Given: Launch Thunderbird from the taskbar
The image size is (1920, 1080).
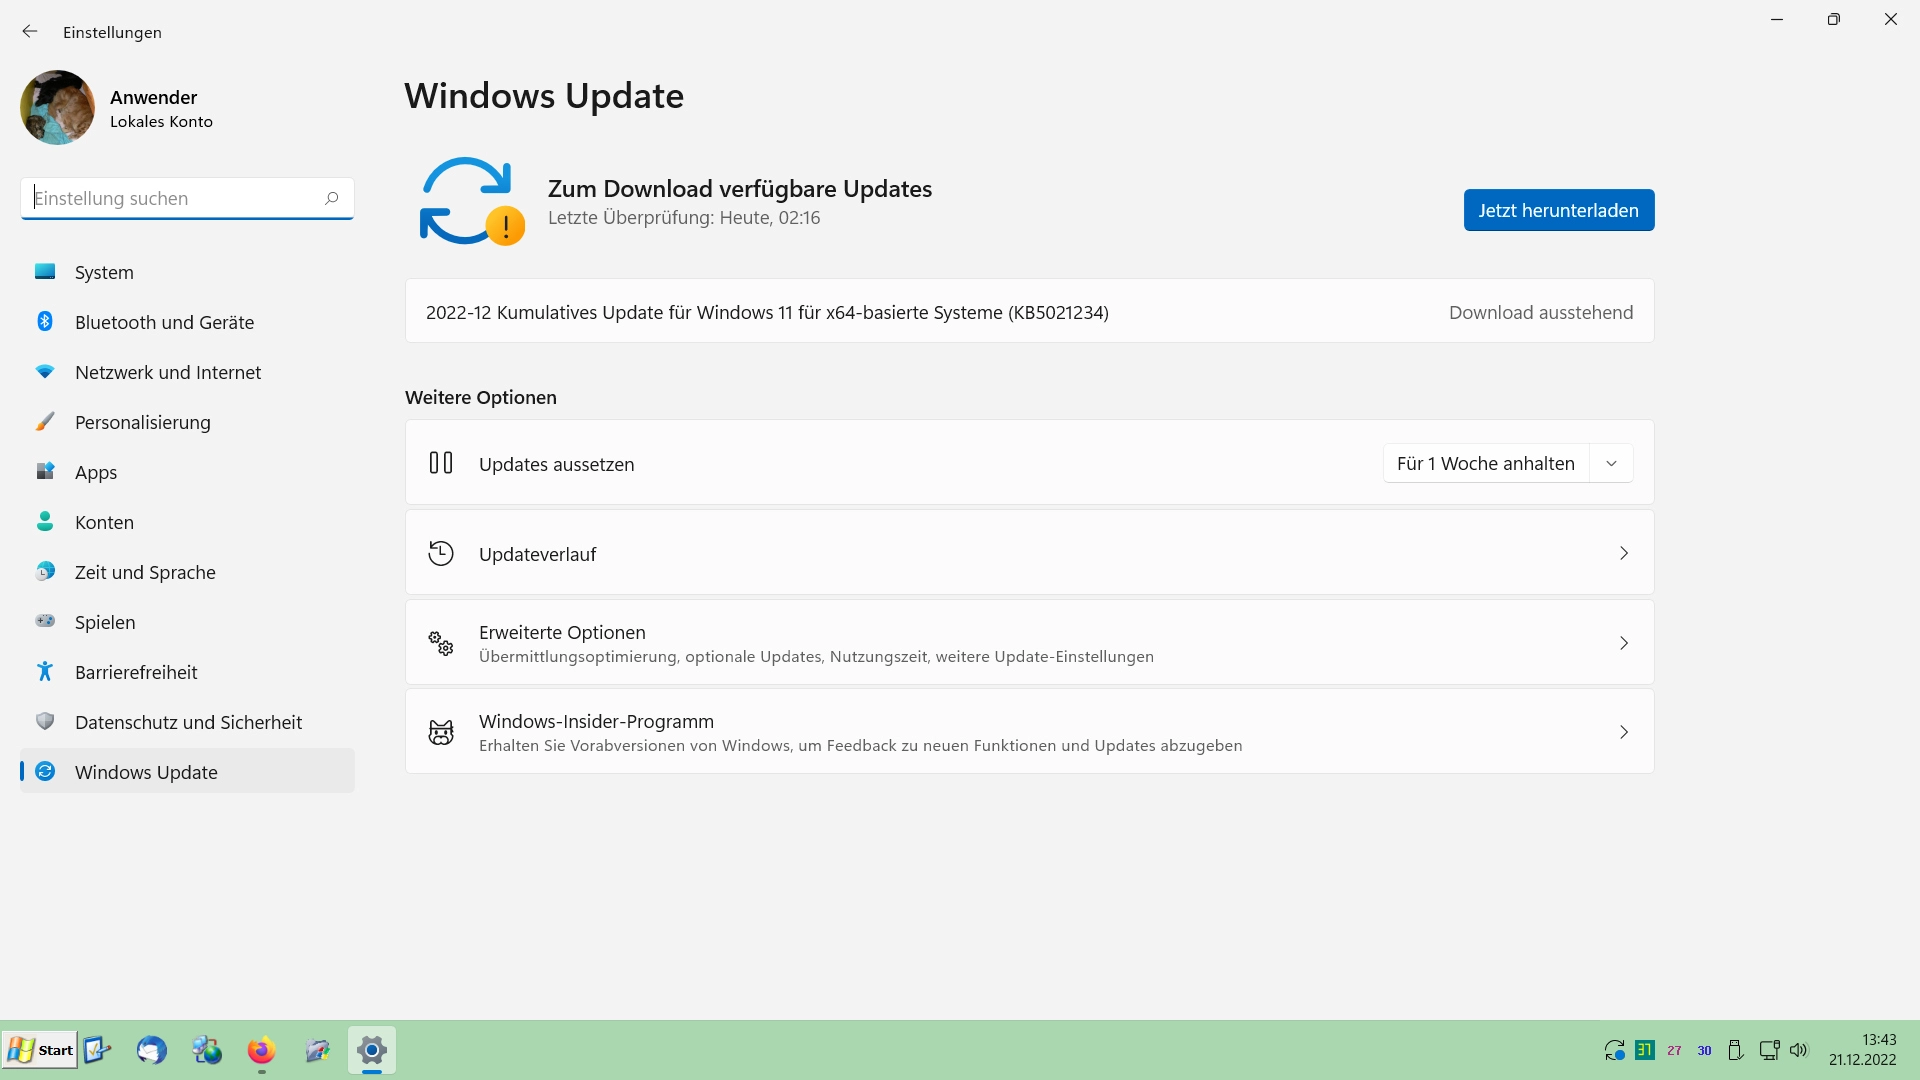Looking at the screenshot, I should [152, 1050].
